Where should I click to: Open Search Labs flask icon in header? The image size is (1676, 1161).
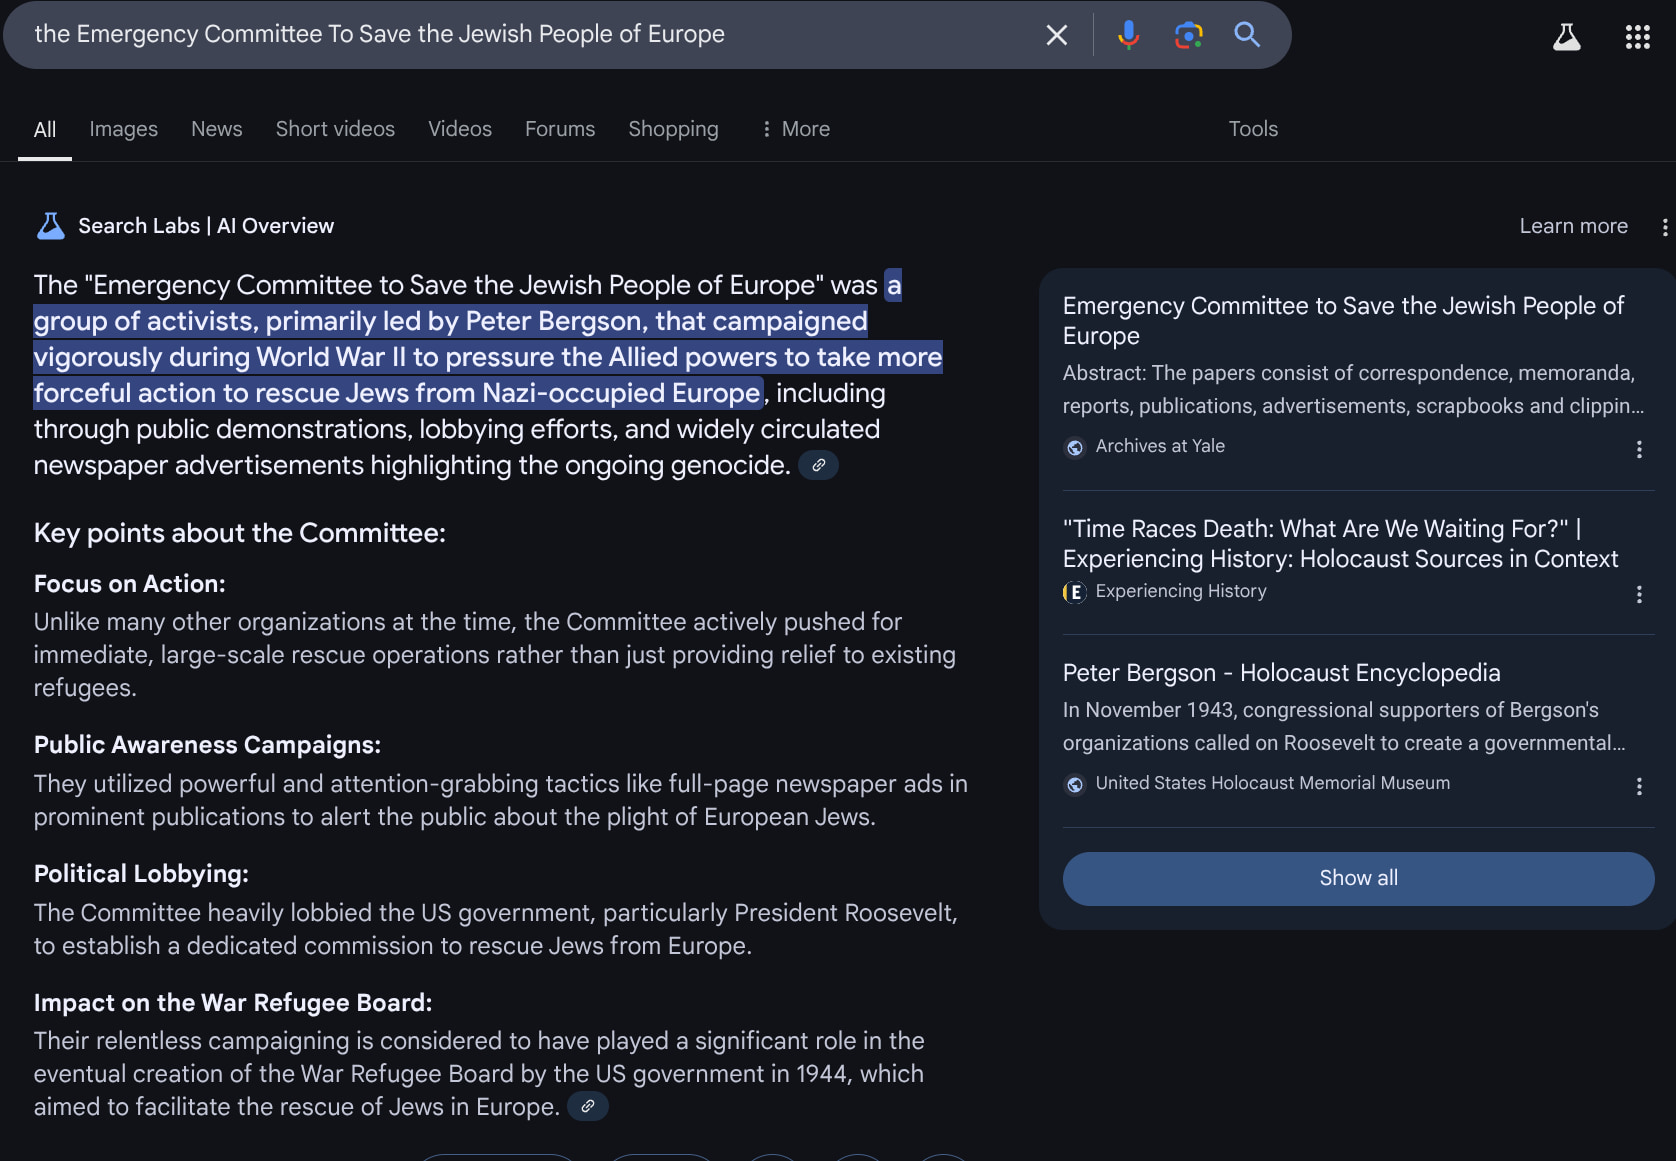pos(1566,37)
